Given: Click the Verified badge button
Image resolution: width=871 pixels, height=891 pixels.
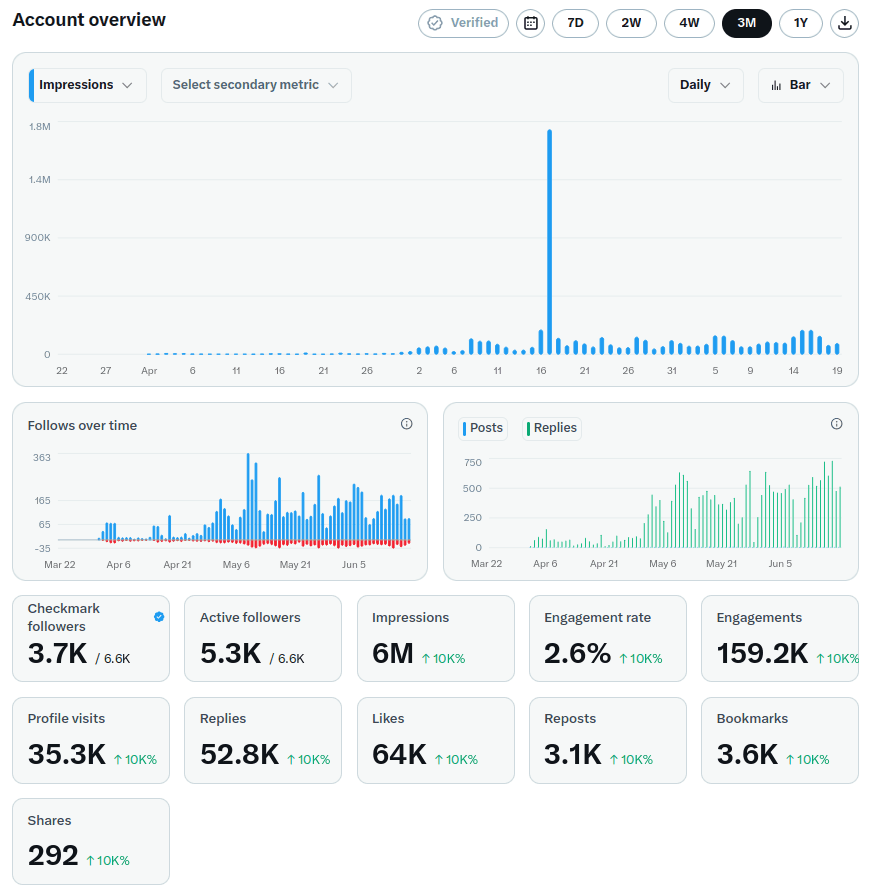Looking at the screenshot, I should point(463,23).
